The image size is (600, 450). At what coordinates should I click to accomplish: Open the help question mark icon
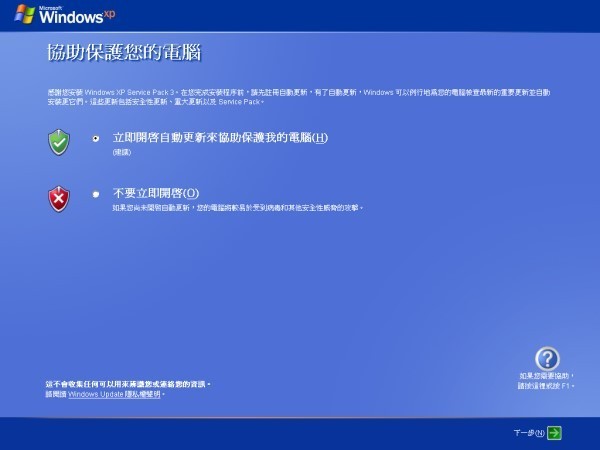coord(547,359)
